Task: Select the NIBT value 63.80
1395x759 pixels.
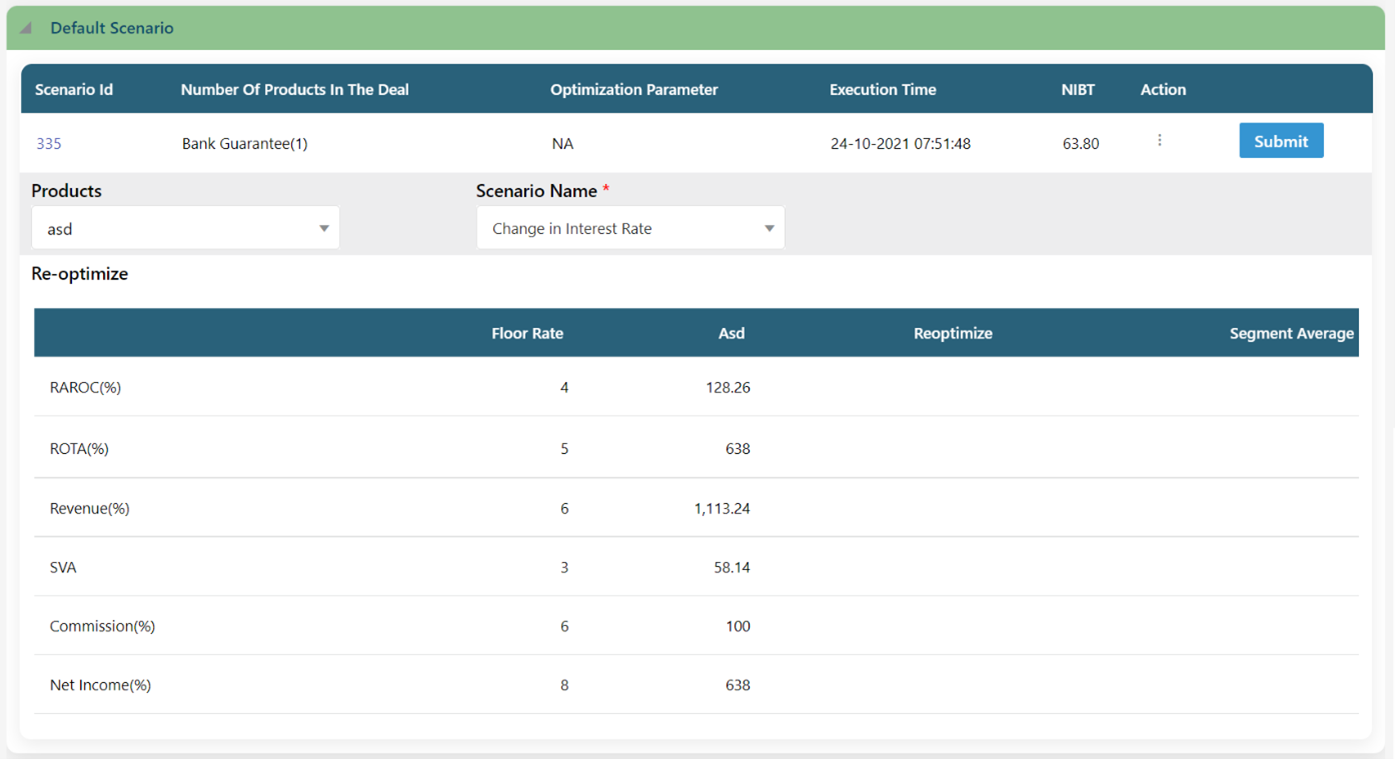Action: pos(1081,143)
